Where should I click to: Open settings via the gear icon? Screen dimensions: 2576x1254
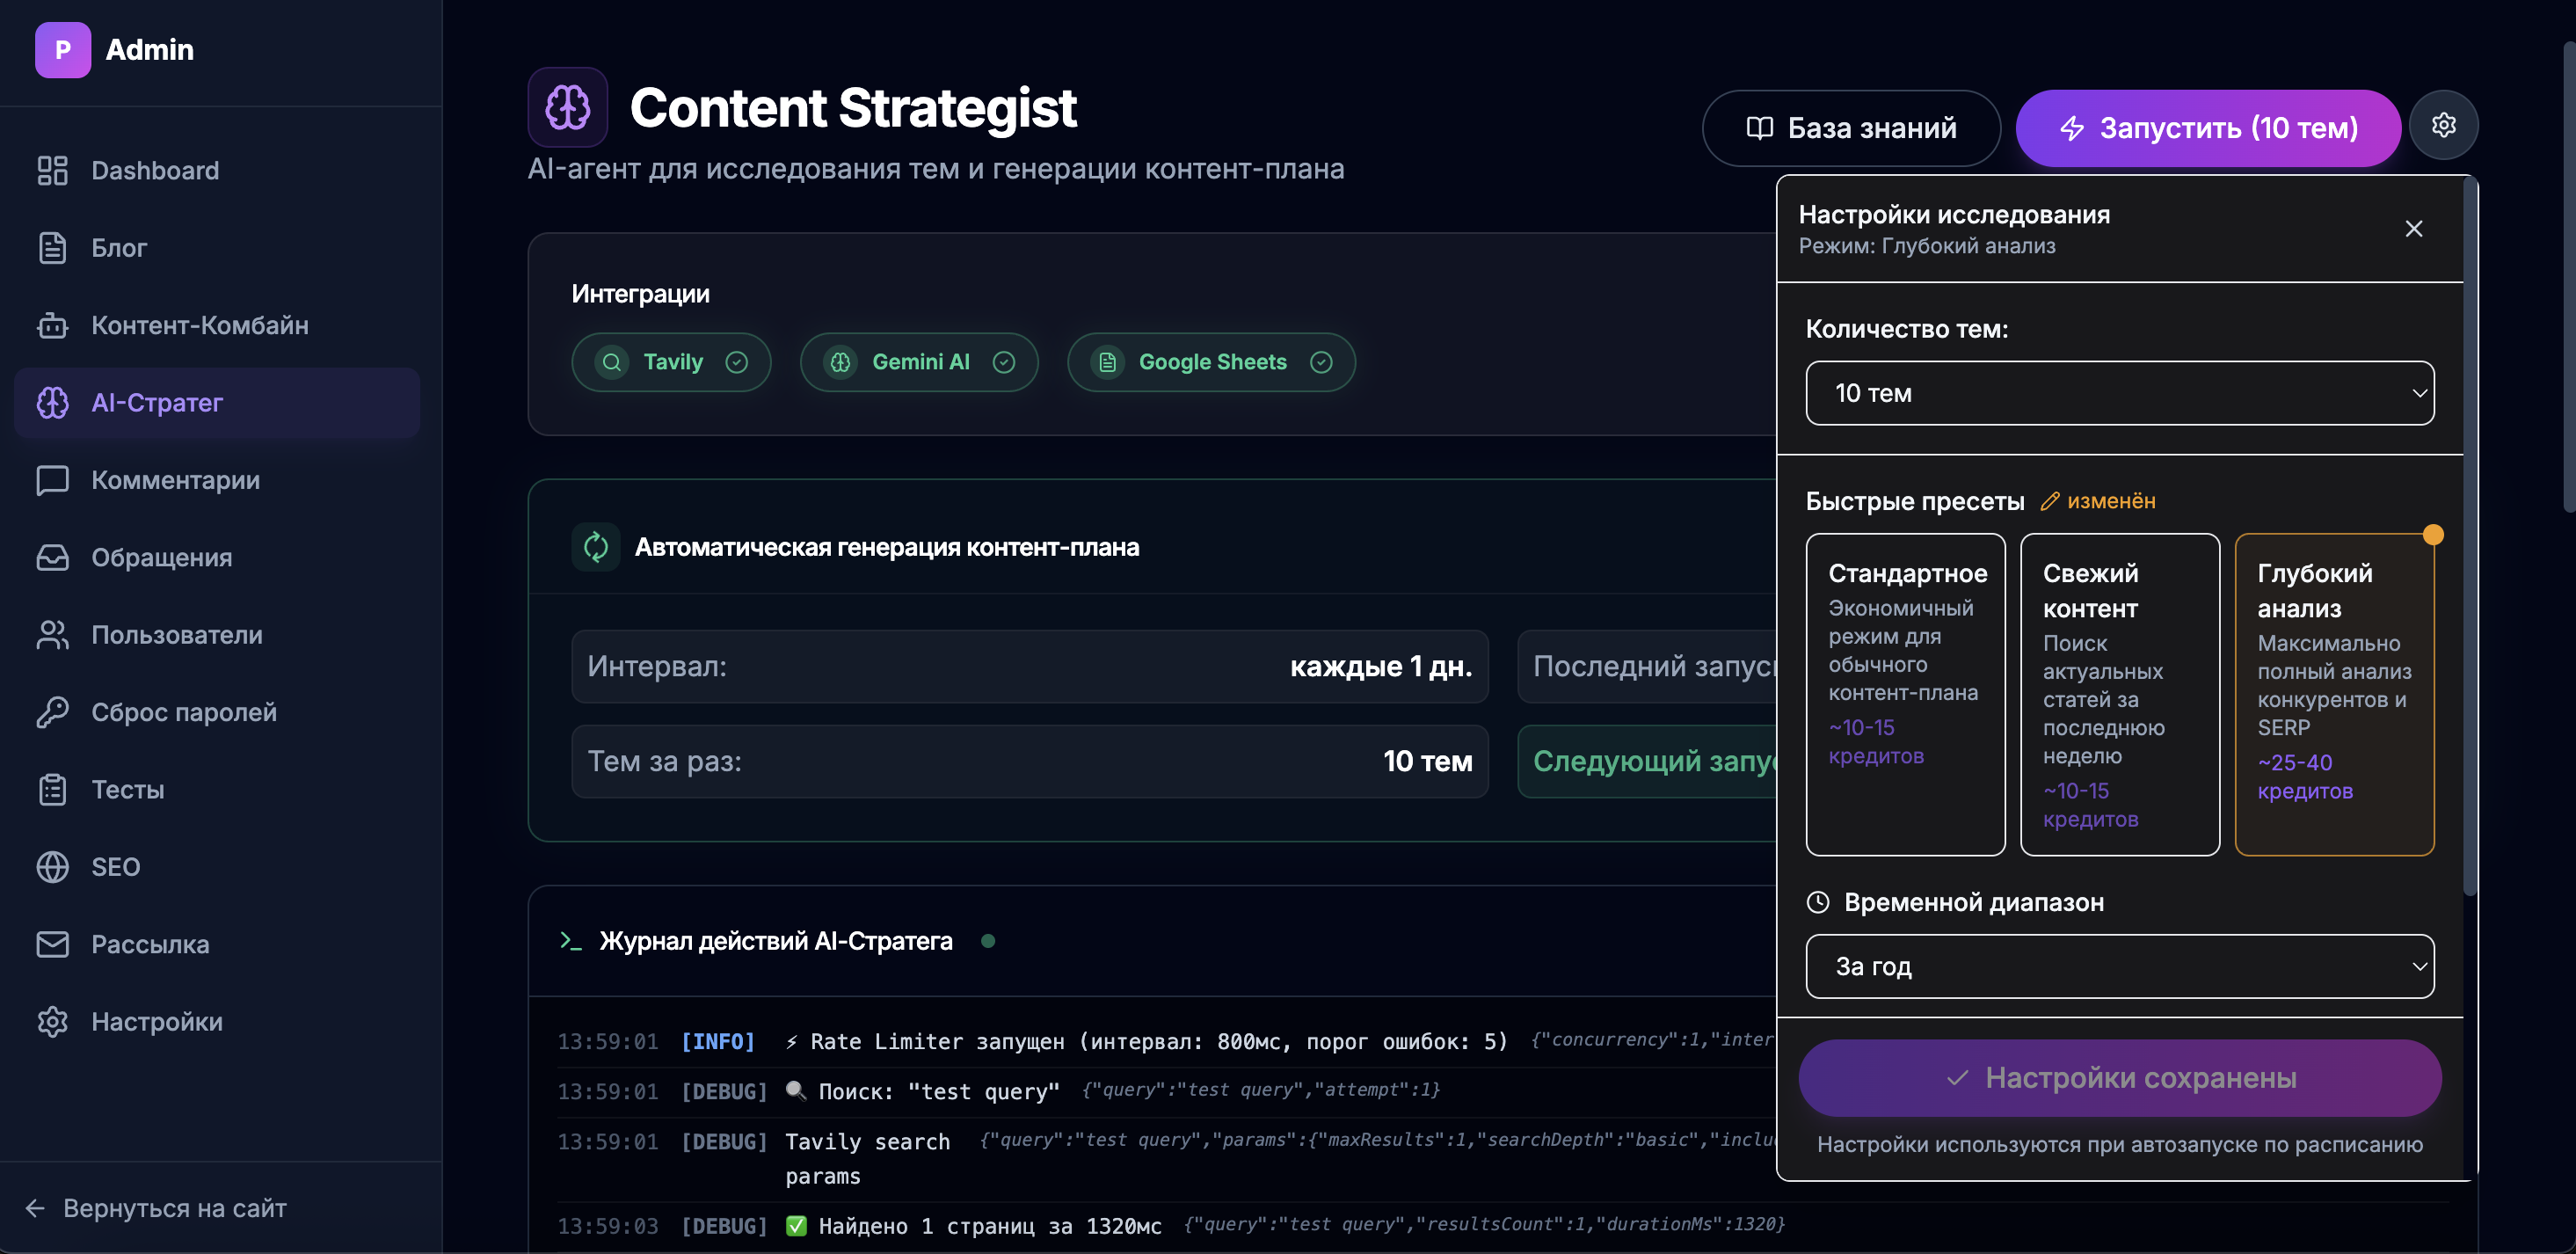pyautogui.click(x=2443, y=126)
